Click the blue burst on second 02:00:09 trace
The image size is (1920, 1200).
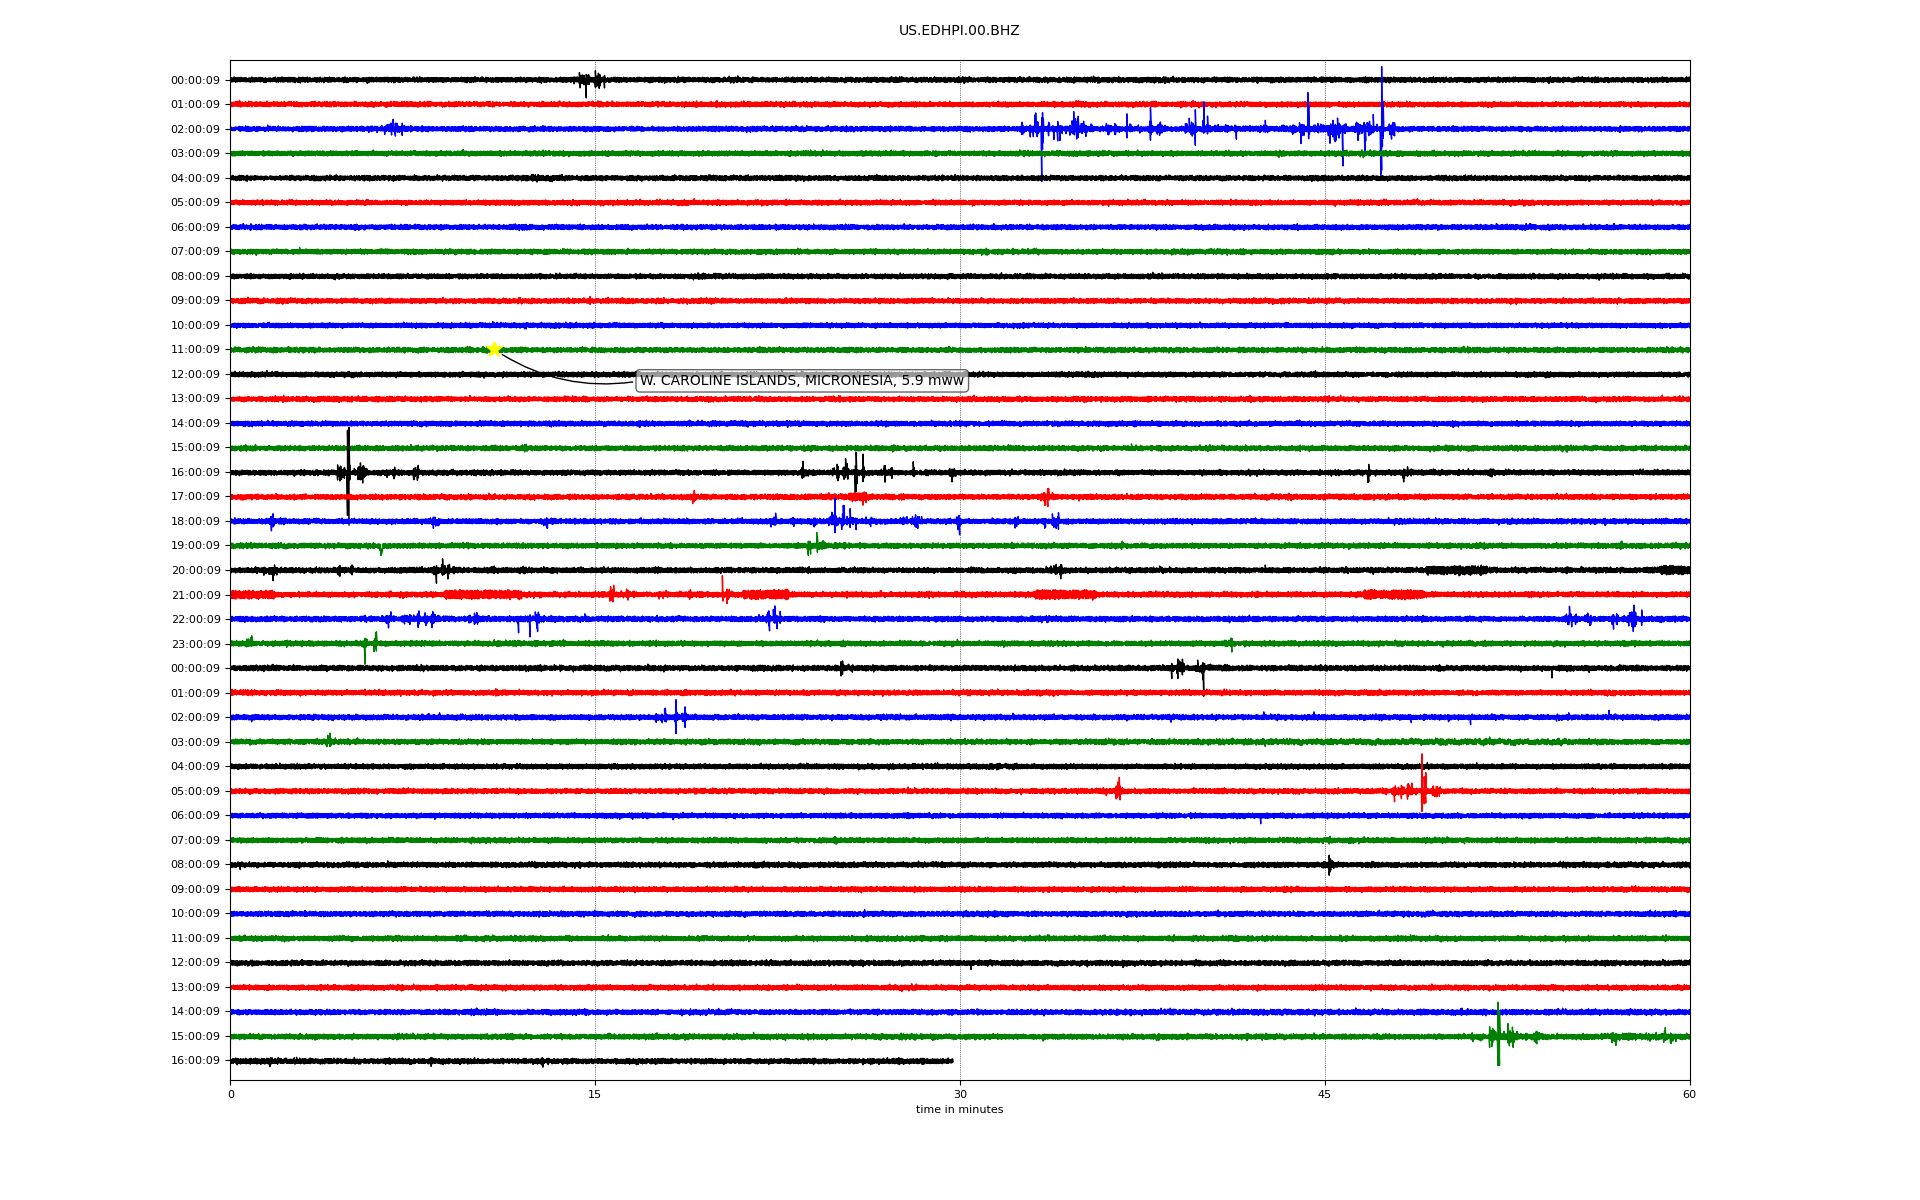(676, 716)
